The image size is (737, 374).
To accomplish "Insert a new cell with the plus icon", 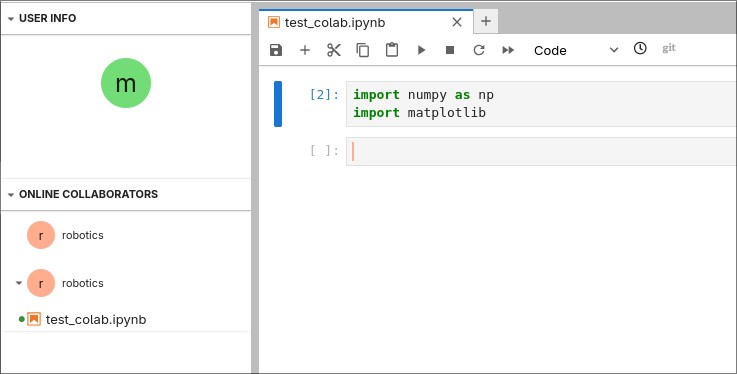I will point(305,50).
